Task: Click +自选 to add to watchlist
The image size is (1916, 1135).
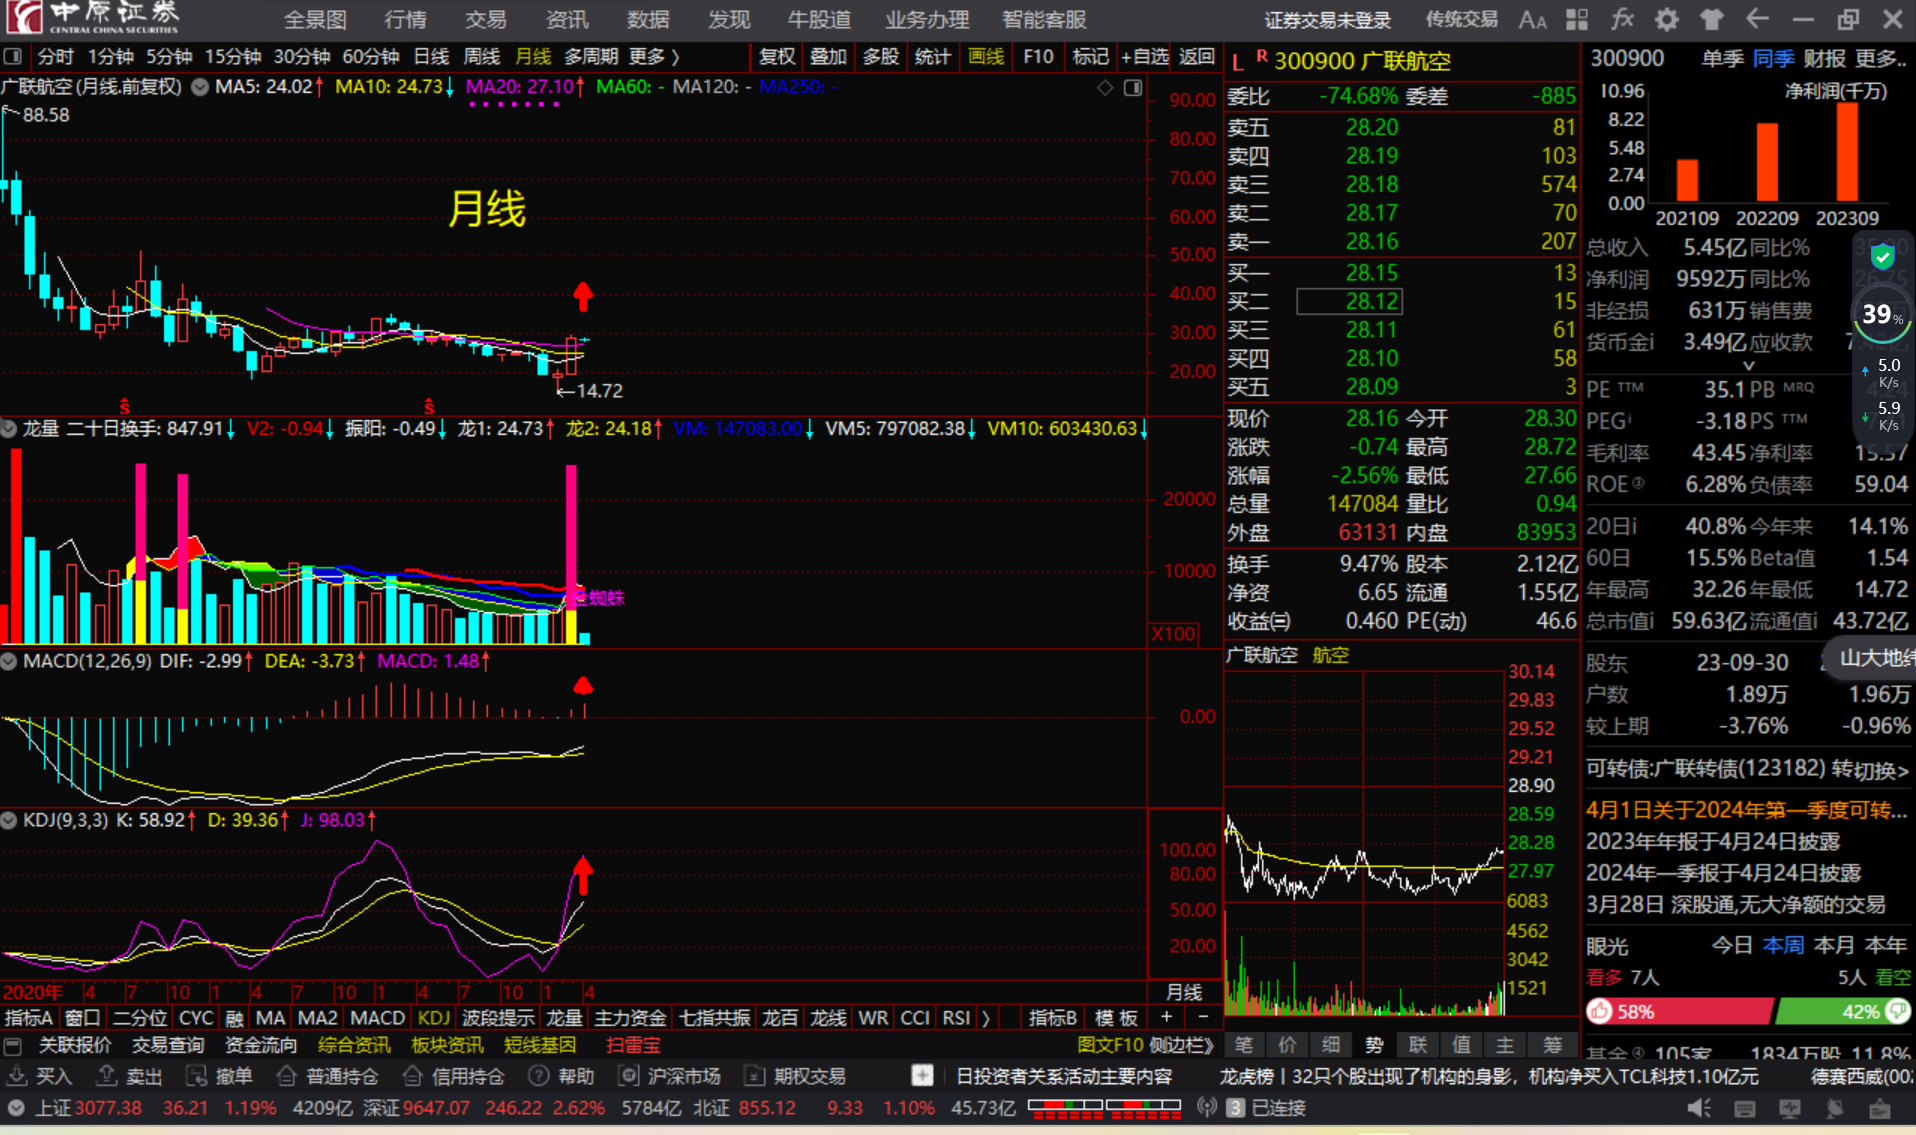Action: (1144, 57)
